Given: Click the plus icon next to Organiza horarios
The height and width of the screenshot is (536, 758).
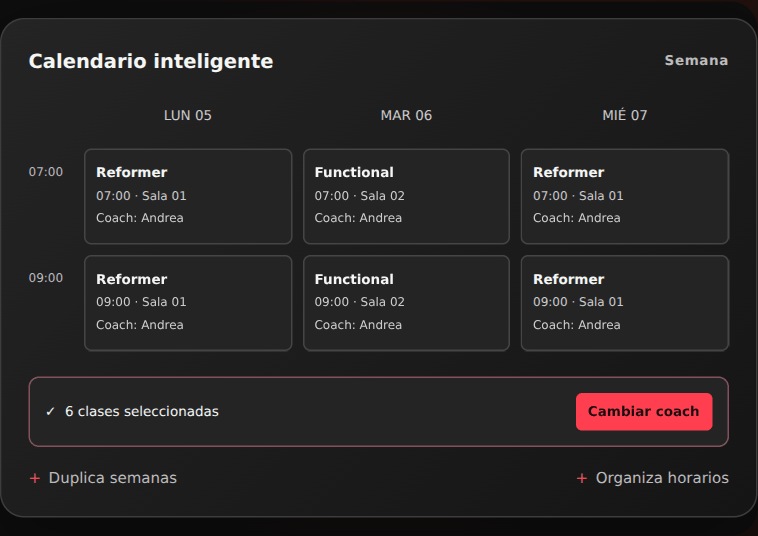Looking at the screenshot, I should tap(582, 478).
